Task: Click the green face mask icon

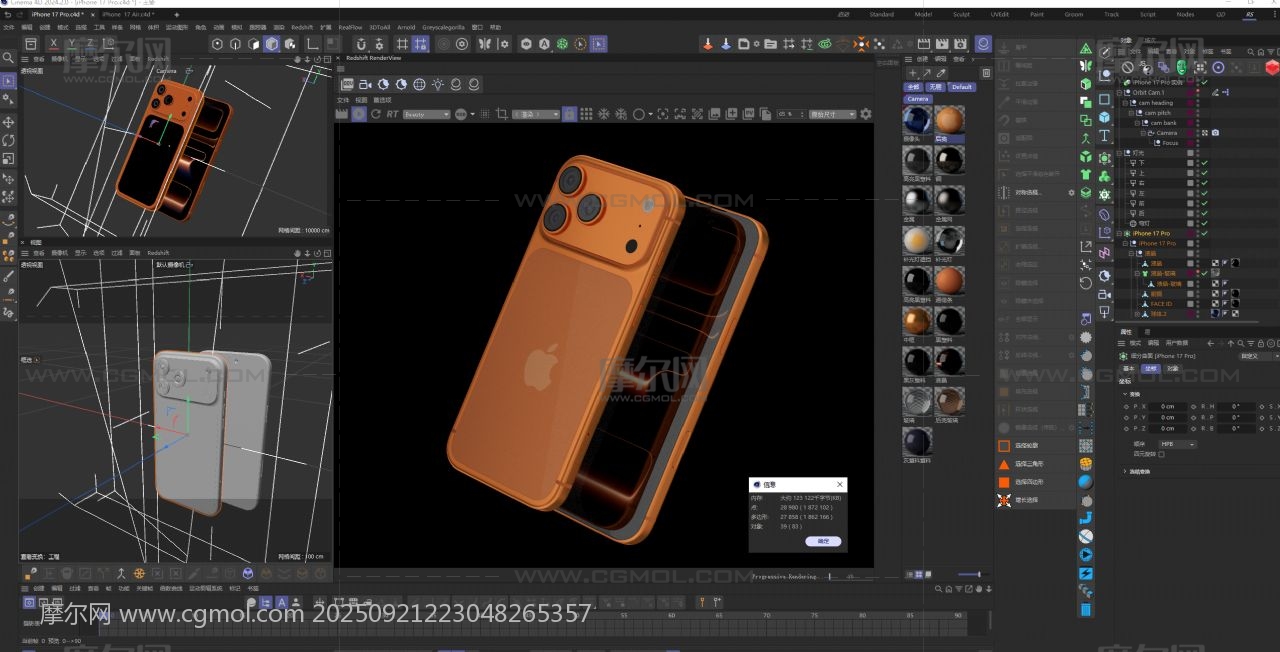Action: 1181,67
